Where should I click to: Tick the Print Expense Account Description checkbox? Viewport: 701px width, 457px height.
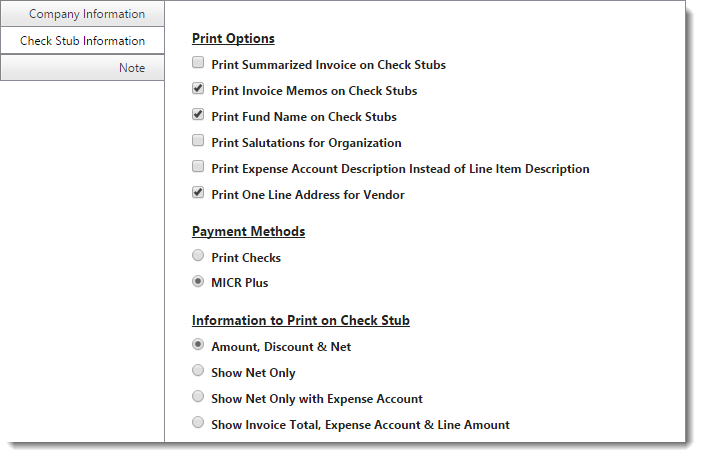tap(198, 168)
